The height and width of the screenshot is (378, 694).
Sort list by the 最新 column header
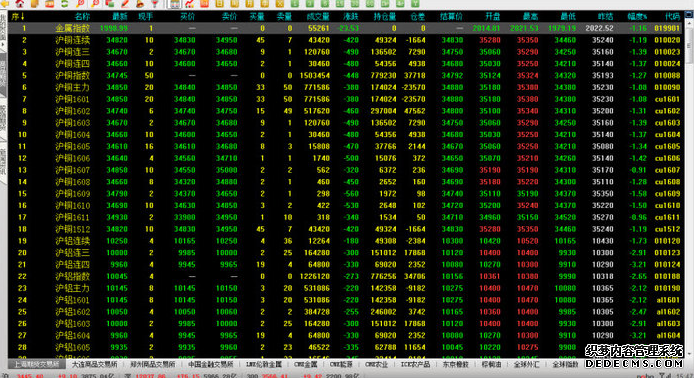coord(120,16)
